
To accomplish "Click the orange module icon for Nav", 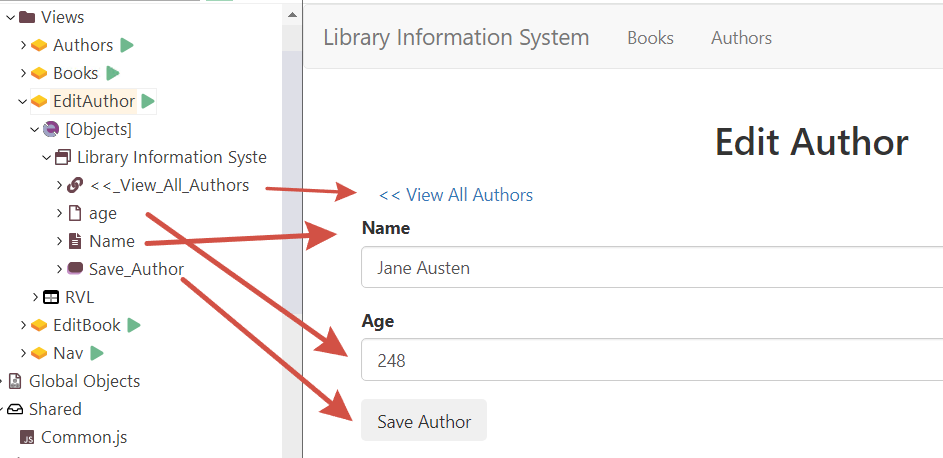I will pyautogui.click(x=39, y=353).
